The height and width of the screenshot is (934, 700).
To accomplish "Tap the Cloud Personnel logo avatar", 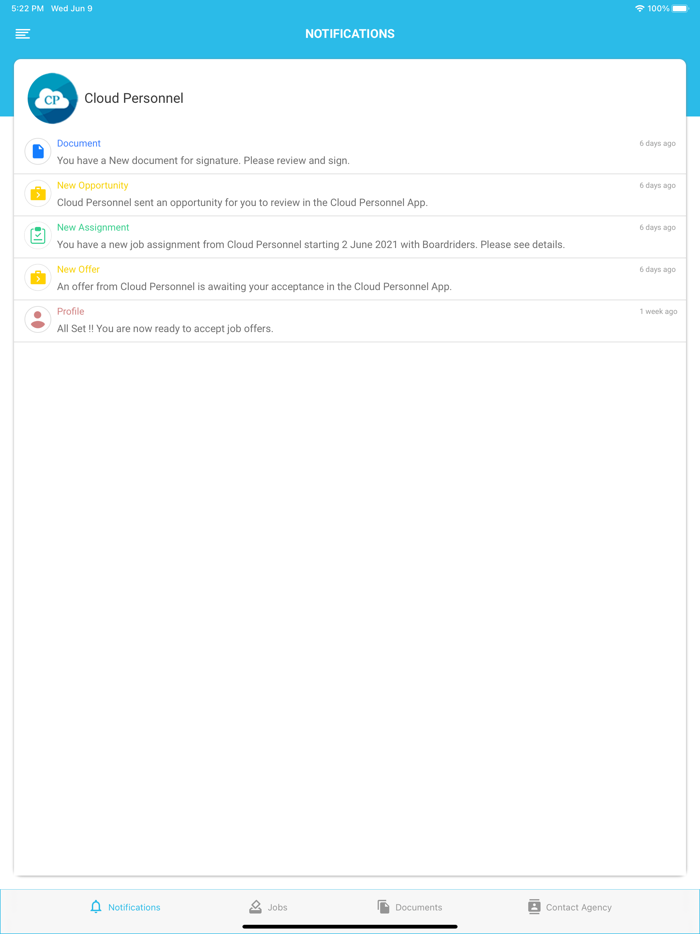I will point(52,98).
